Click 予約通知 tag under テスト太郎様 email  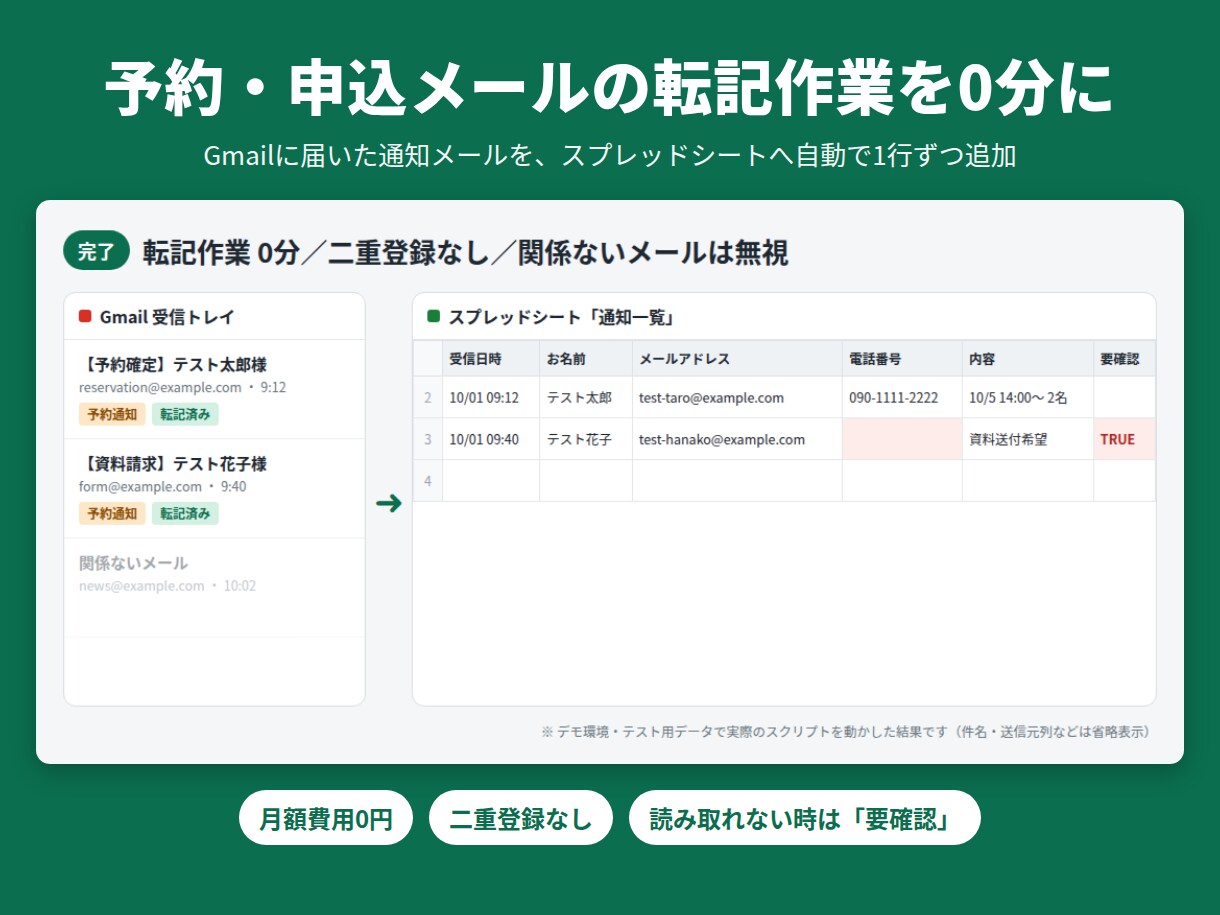(x=112, y=414)
